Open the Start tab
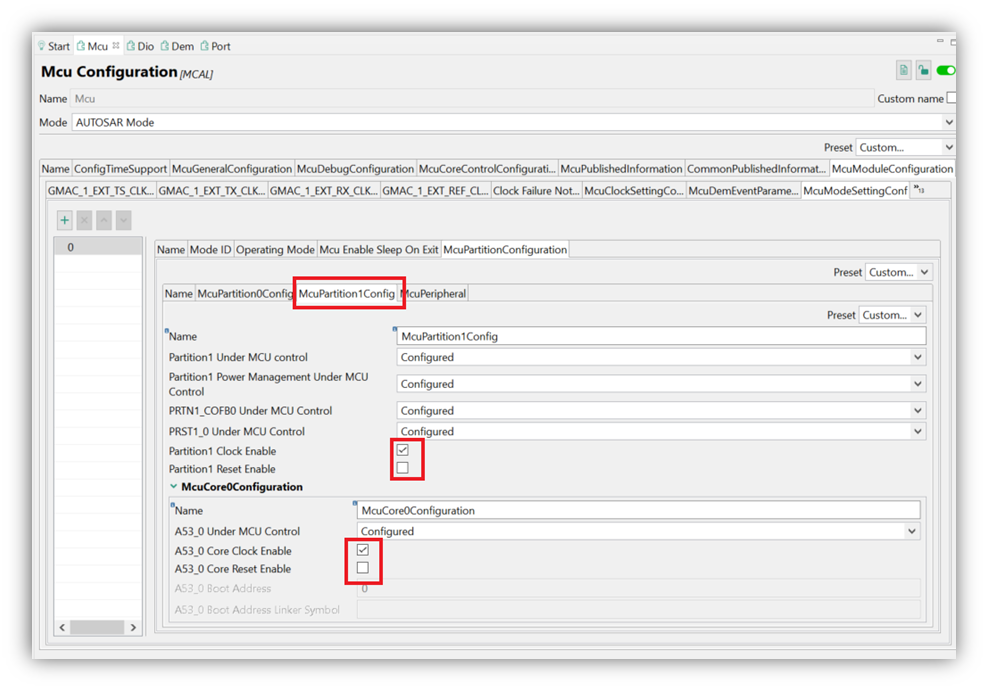 [x=54, y=46]
